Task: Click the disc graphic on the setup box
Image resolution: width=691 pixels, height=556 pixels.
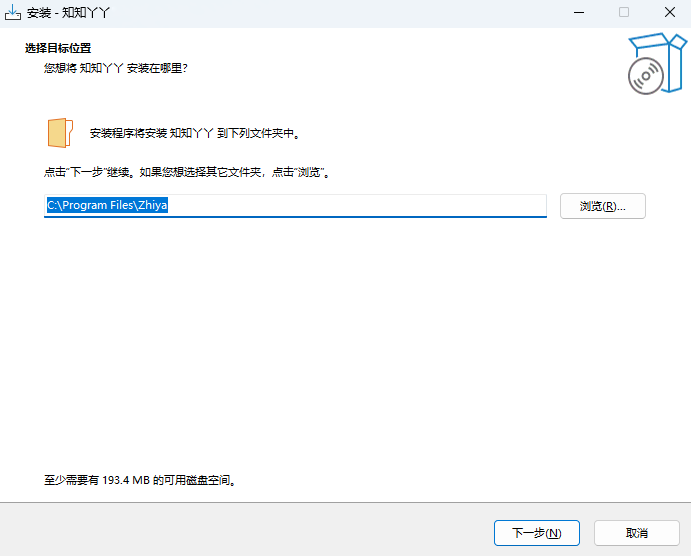Action: point(645,76)
